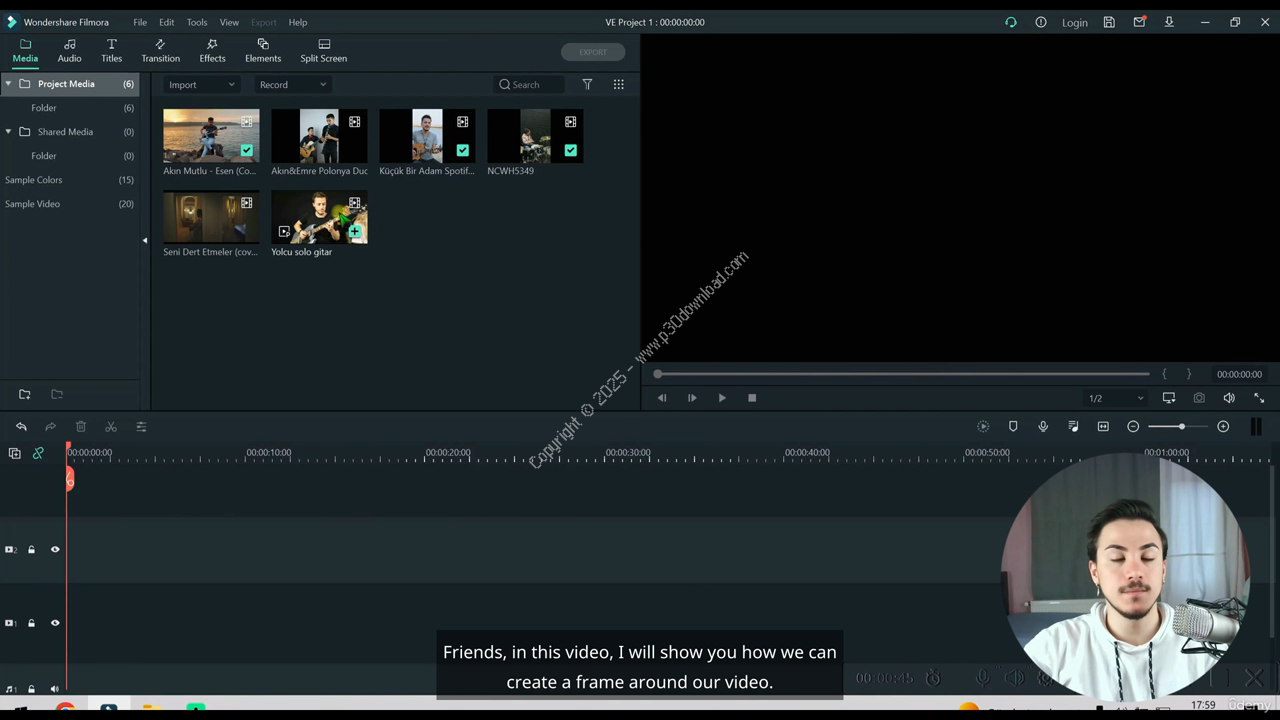Click the timeline zoom in plus
1280x720 pixels.
[1223, 427]
